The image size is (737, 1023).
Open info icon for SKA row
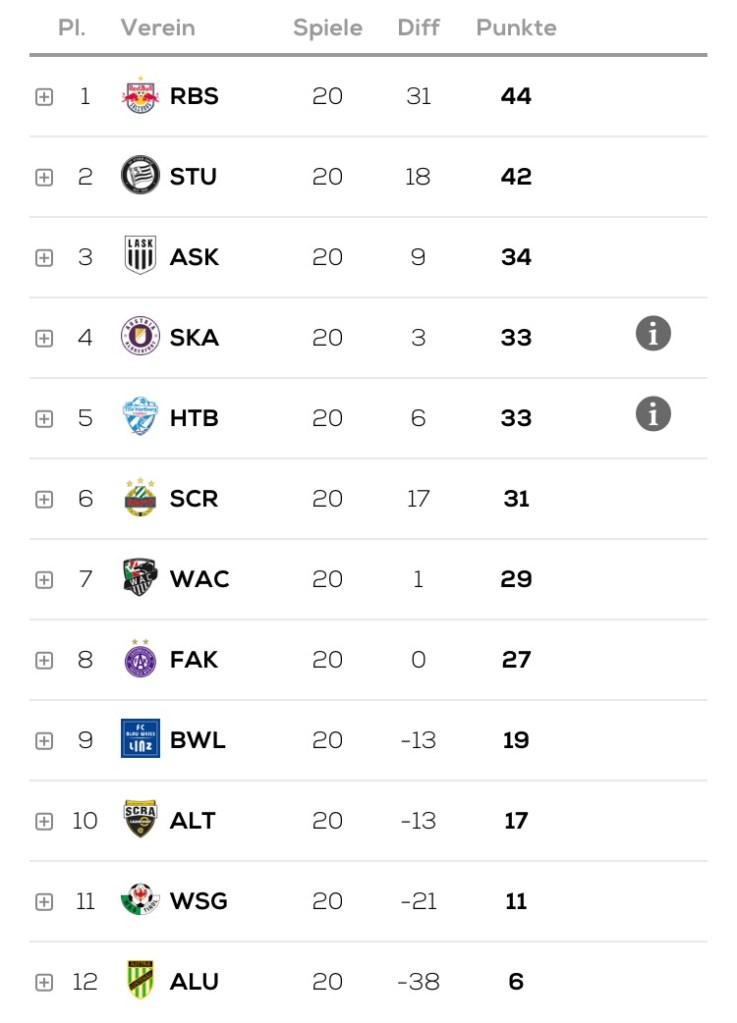(x=653, y=334)
